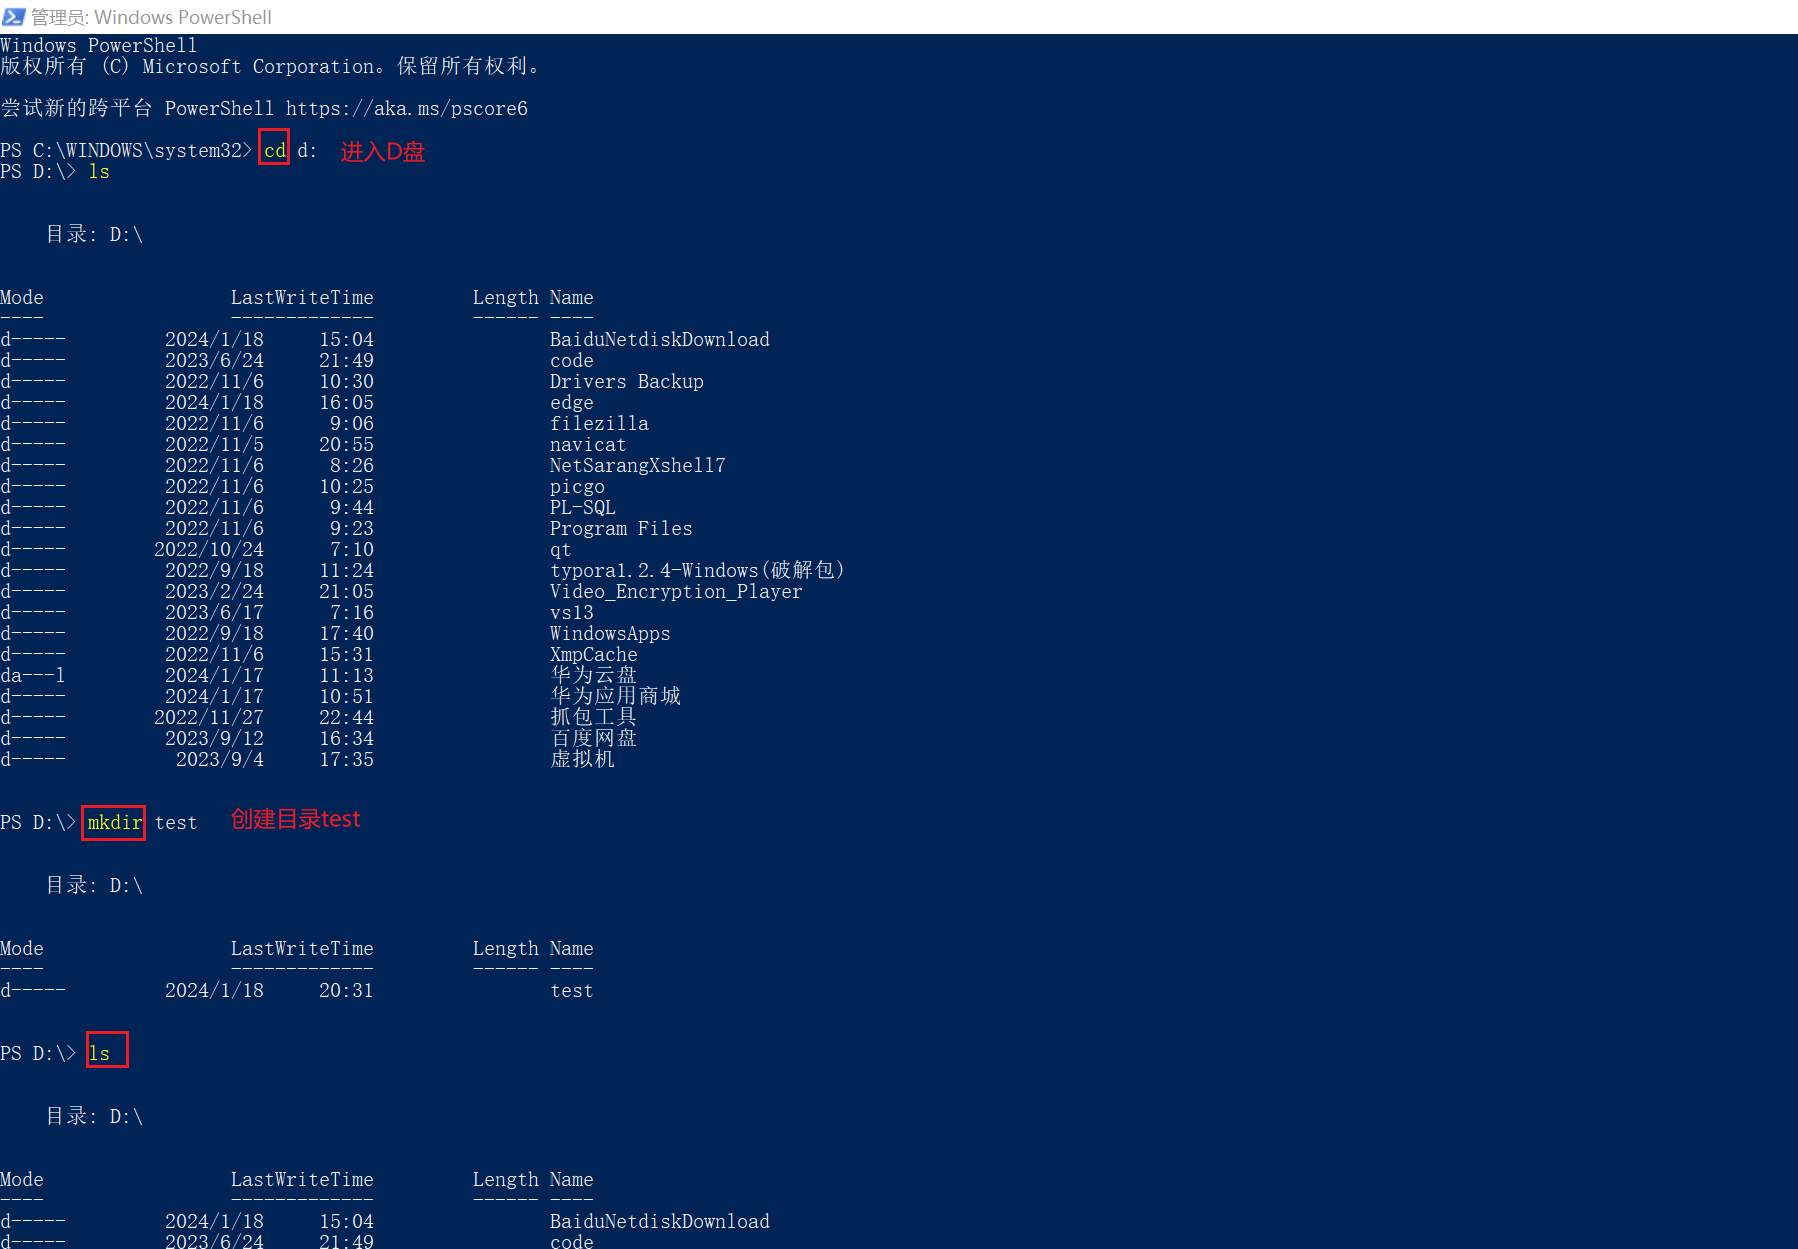
Task: Click the 'picgo' directory entry
Action: (577, 486)
